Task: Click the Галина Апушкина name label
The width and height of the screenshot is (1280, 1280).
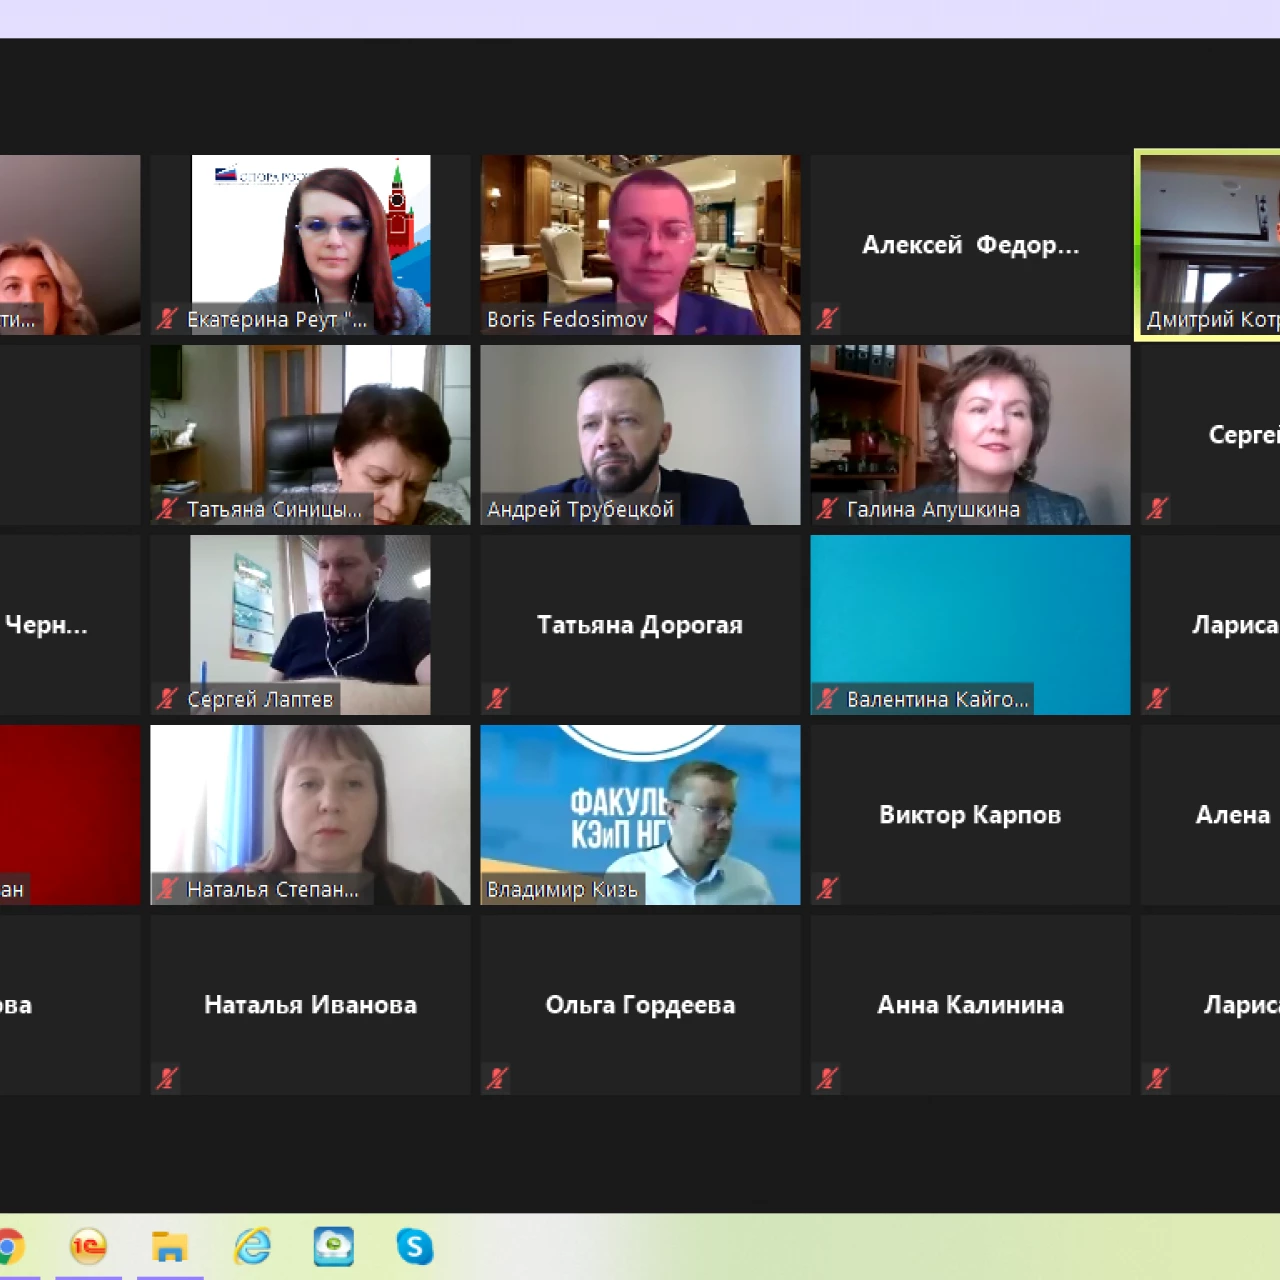Action: tap(933, 509)
